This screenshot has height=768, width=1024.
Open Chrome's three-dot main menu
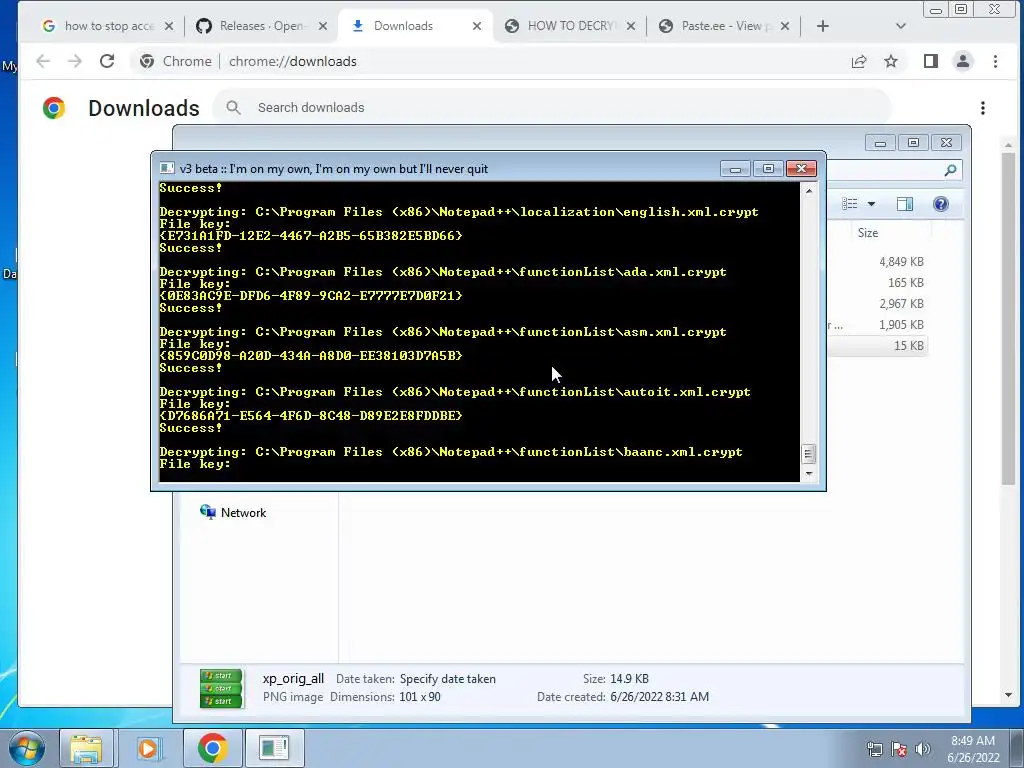995,61
